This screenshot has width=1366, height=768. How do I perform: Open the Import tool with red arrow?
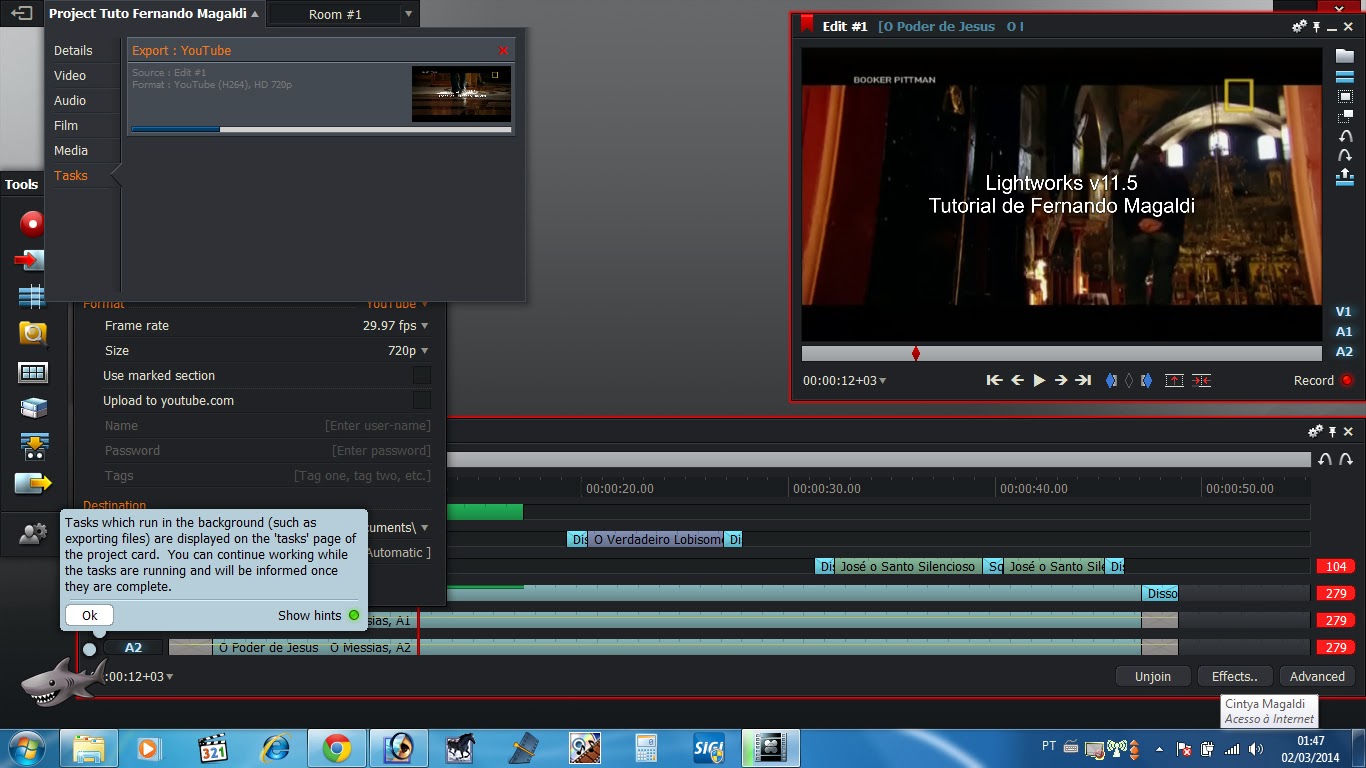[30, 260]
